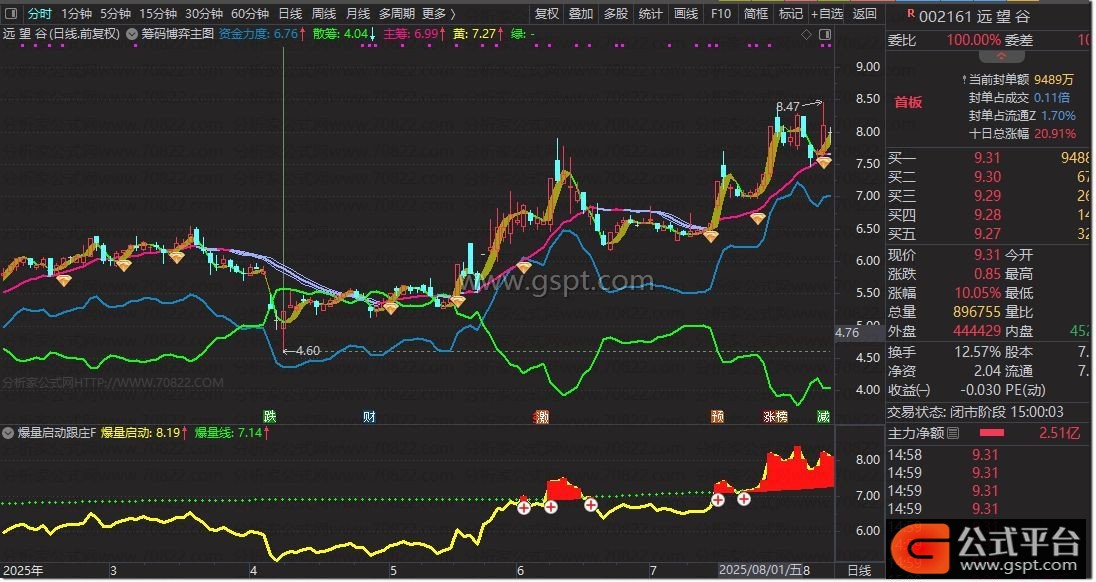The image size is (1096, 582).
Task: Click the 跌 event marker under the chart
Action: point(269,416)
